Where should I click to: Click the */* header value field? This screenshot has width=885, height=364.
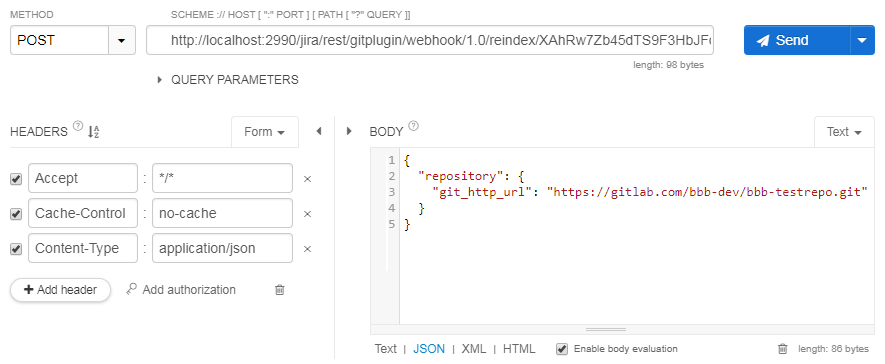tap(222, 178)
